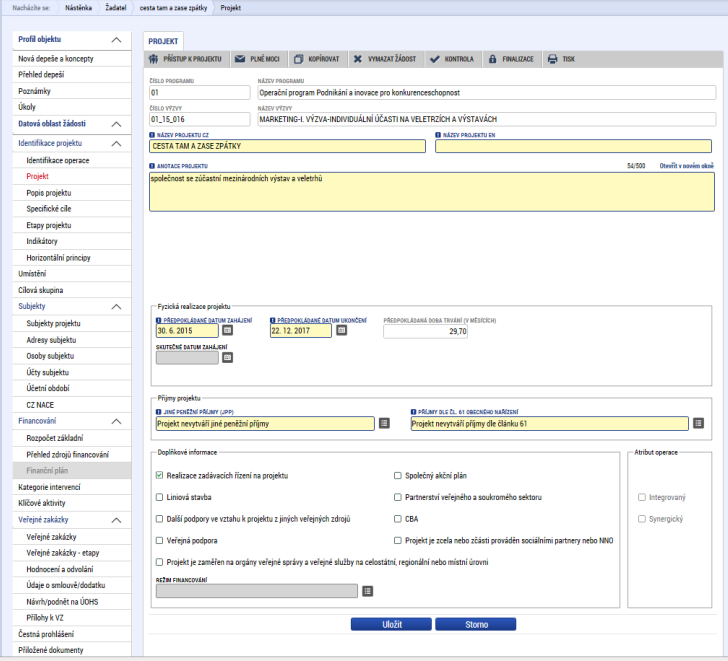Collapse the Subjekty group

coord(117,306)
